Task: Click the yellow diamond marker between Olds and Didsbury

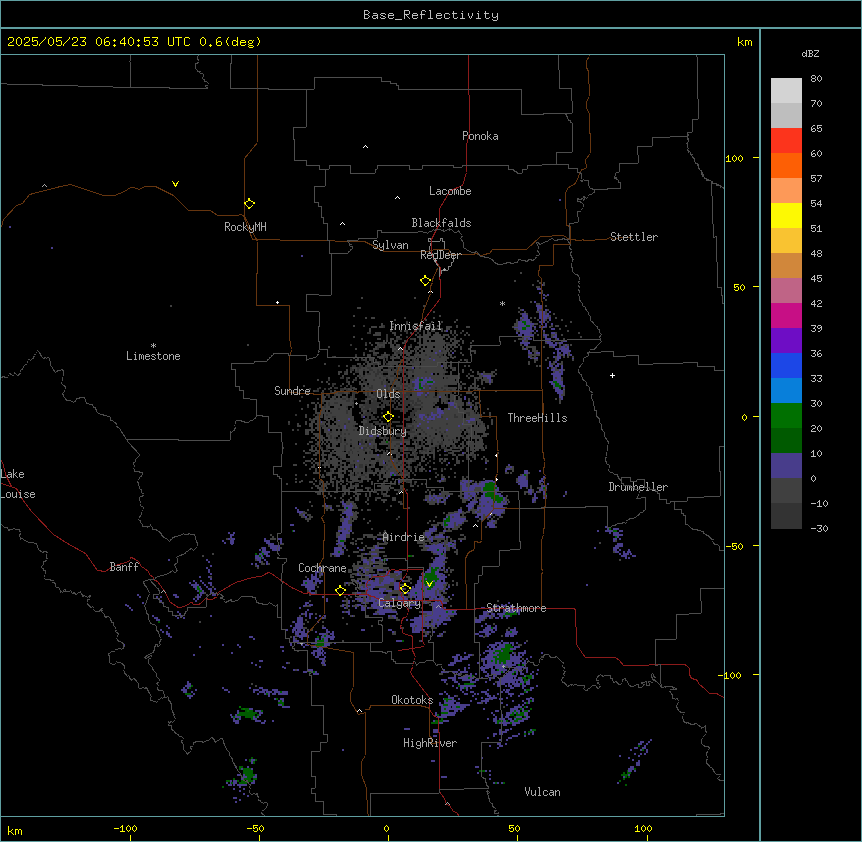Action: [388, 417]
